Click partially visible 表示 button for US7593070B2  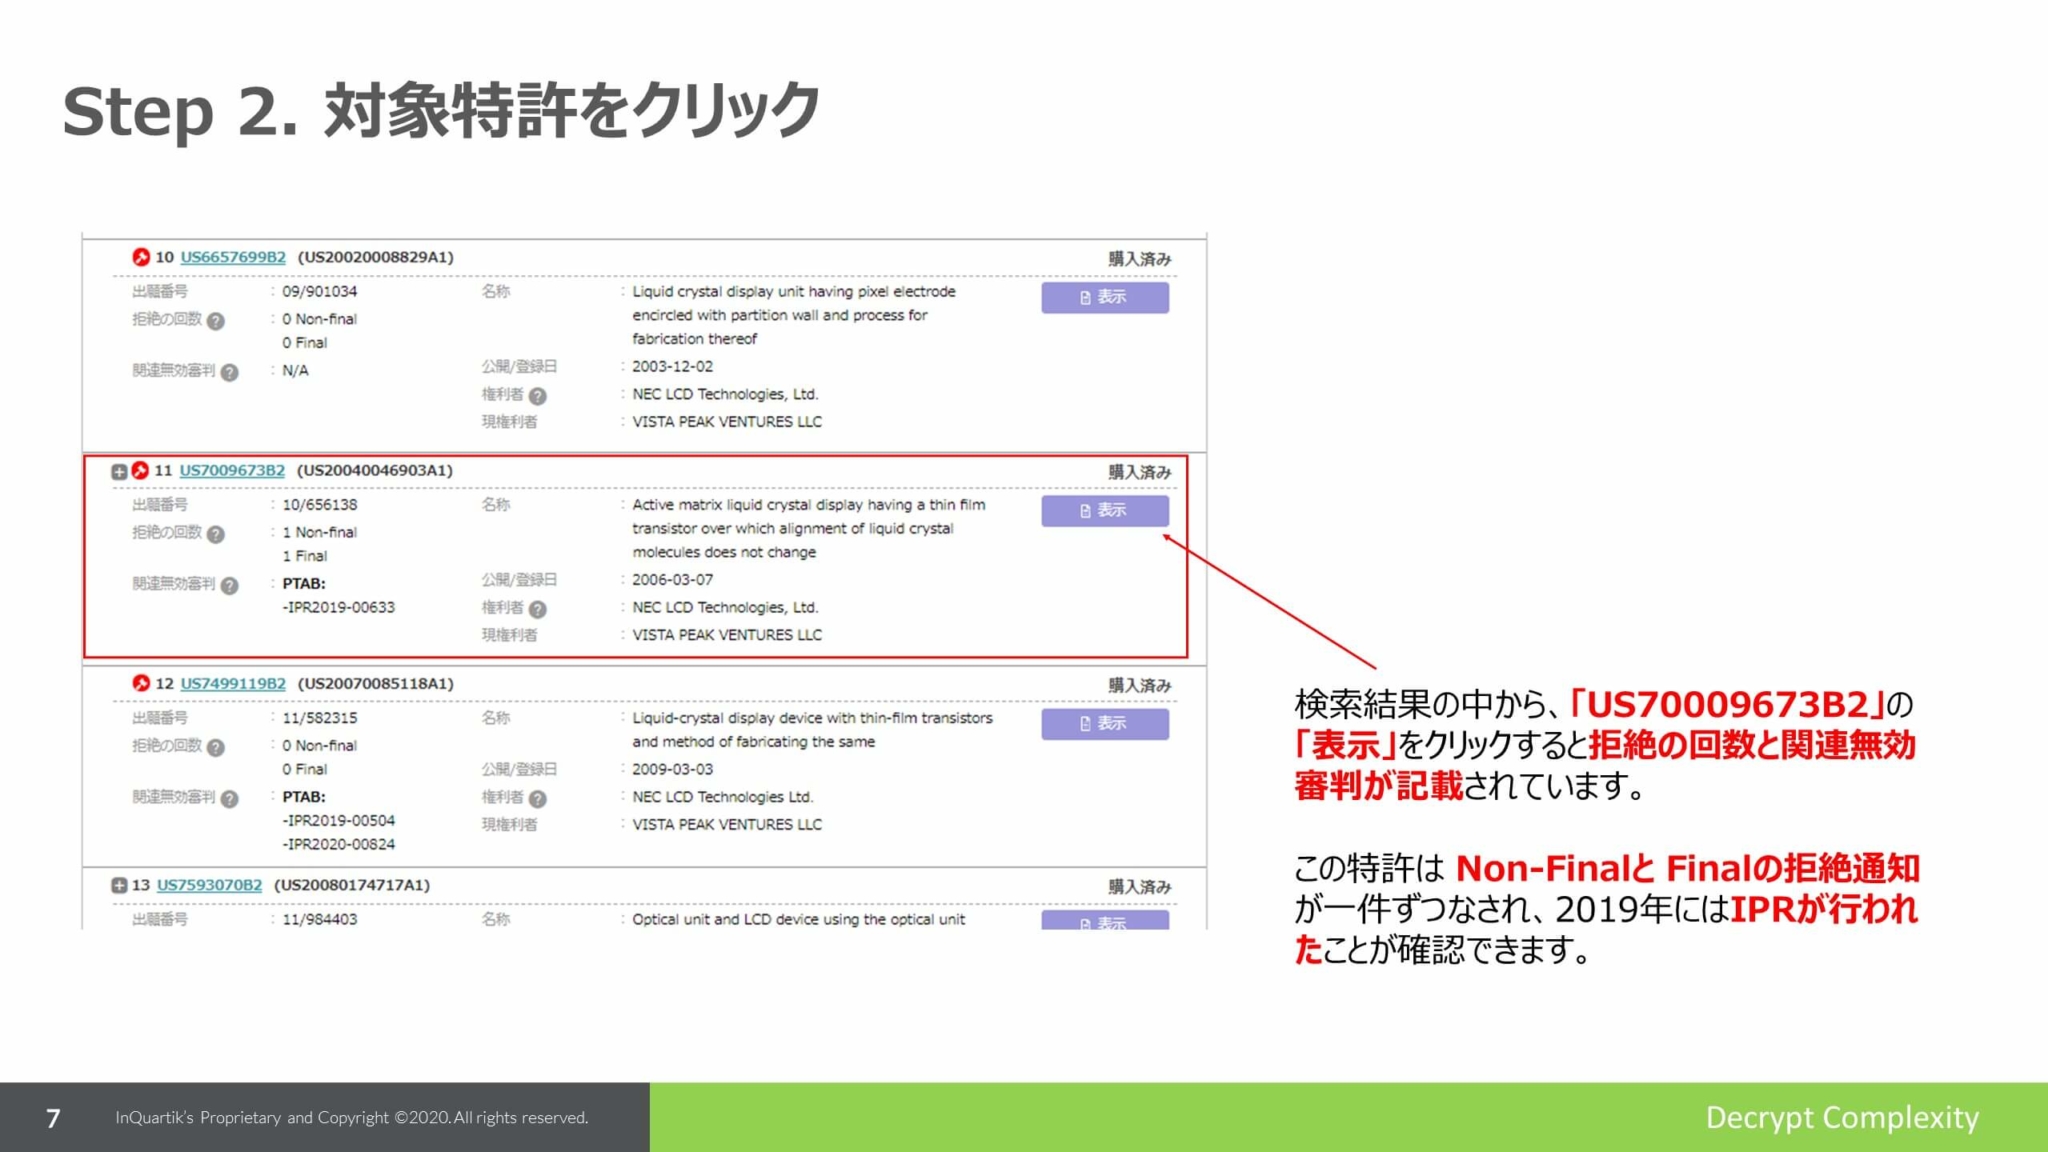(x=1105, y=920)
